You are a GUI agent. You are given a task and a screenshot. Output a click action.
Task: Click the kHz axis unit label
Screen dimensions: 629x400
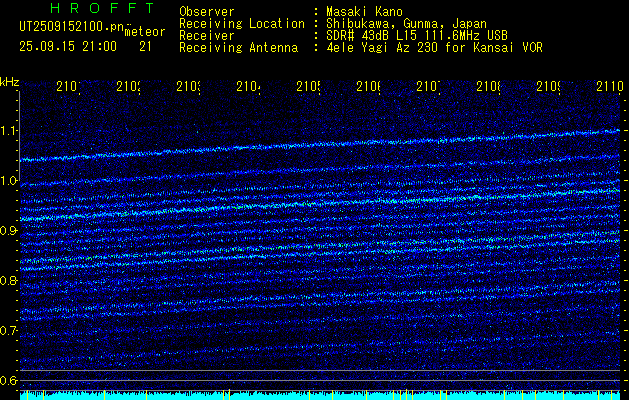(x=9, y=83)
